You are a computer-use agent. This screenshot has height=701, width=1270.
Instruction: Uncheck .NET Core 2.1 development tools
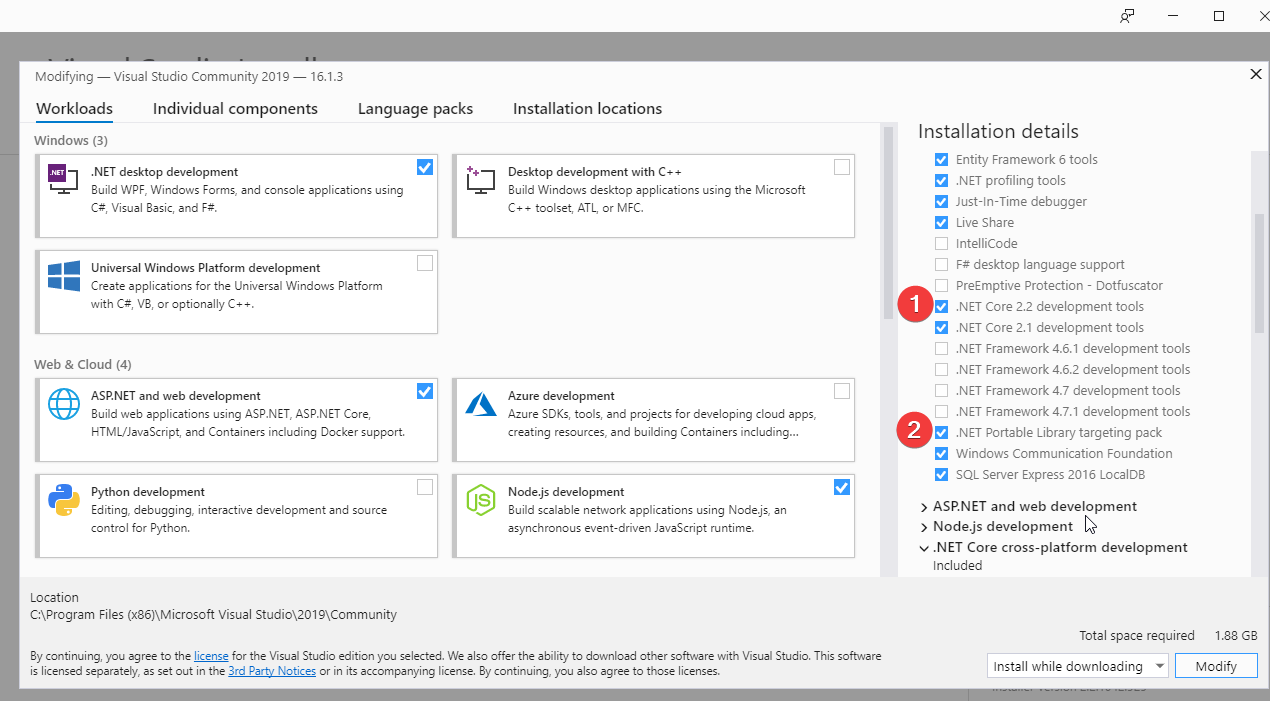coord(941,327)
